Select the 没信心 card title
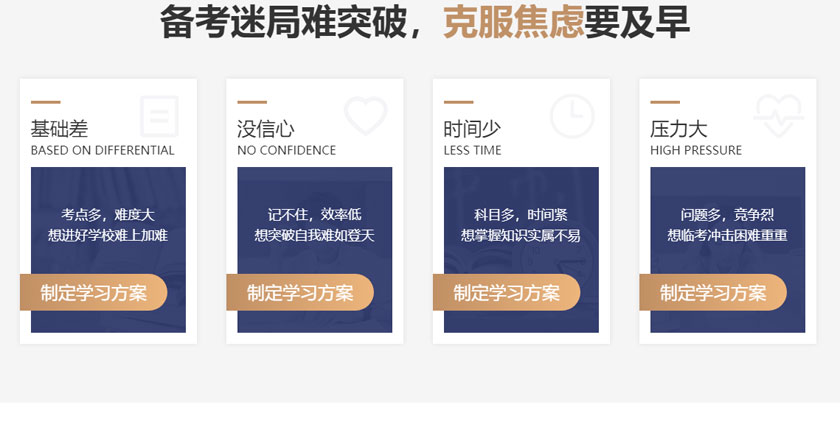The image size is (840, 441). click(266, 129)
